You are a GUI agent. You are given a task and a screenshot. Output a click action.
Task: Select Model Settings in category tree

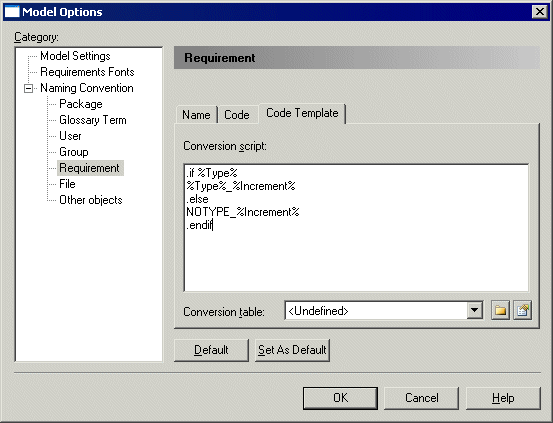tap(75, 56)
